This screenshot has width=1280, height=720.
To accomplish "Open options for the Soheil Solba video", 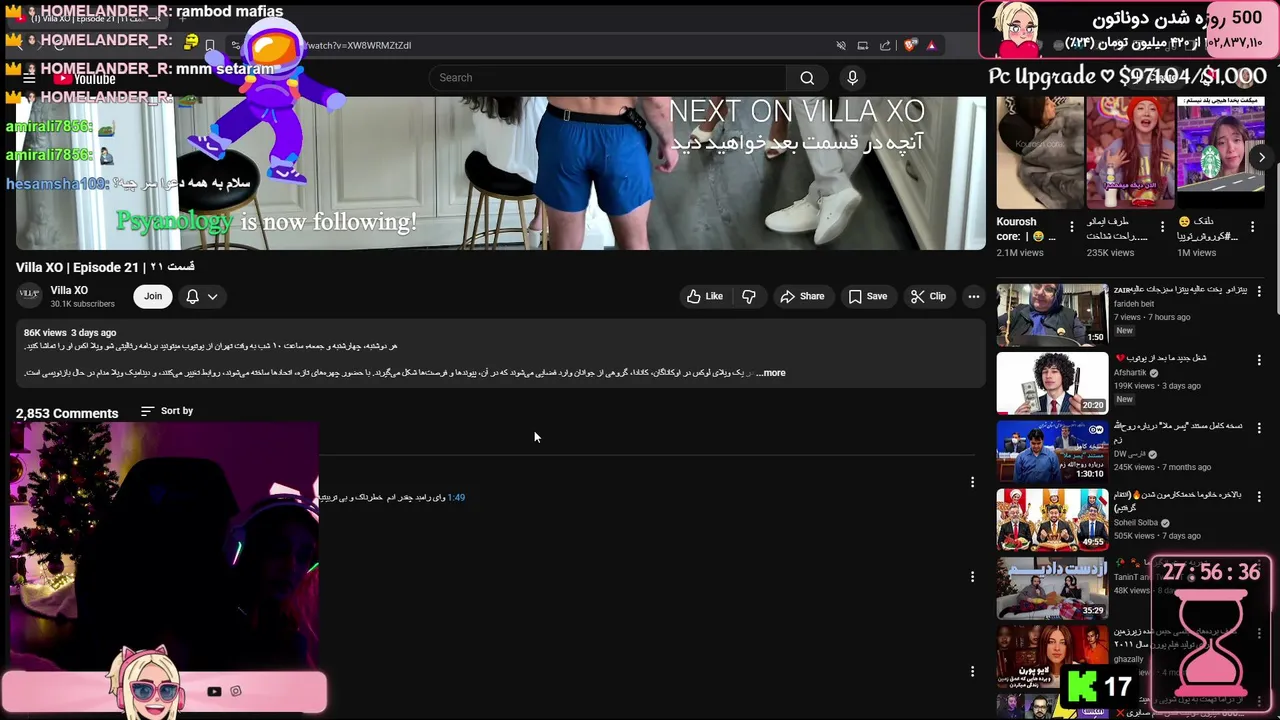I will pyautogui.click(x=1259, y=496).
